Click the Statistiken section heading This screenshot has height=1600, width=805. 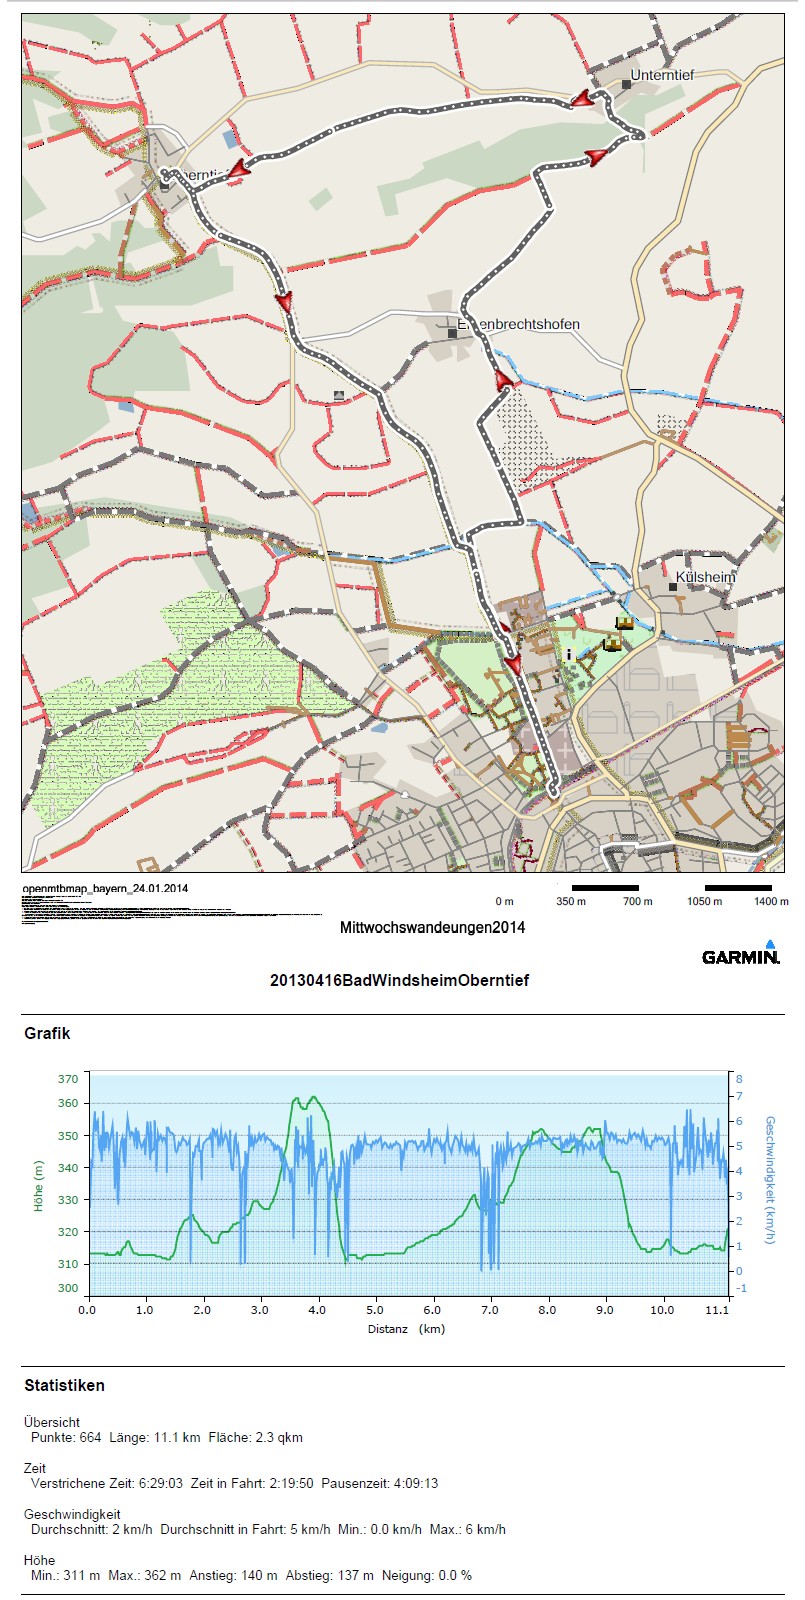point(64,1385)
